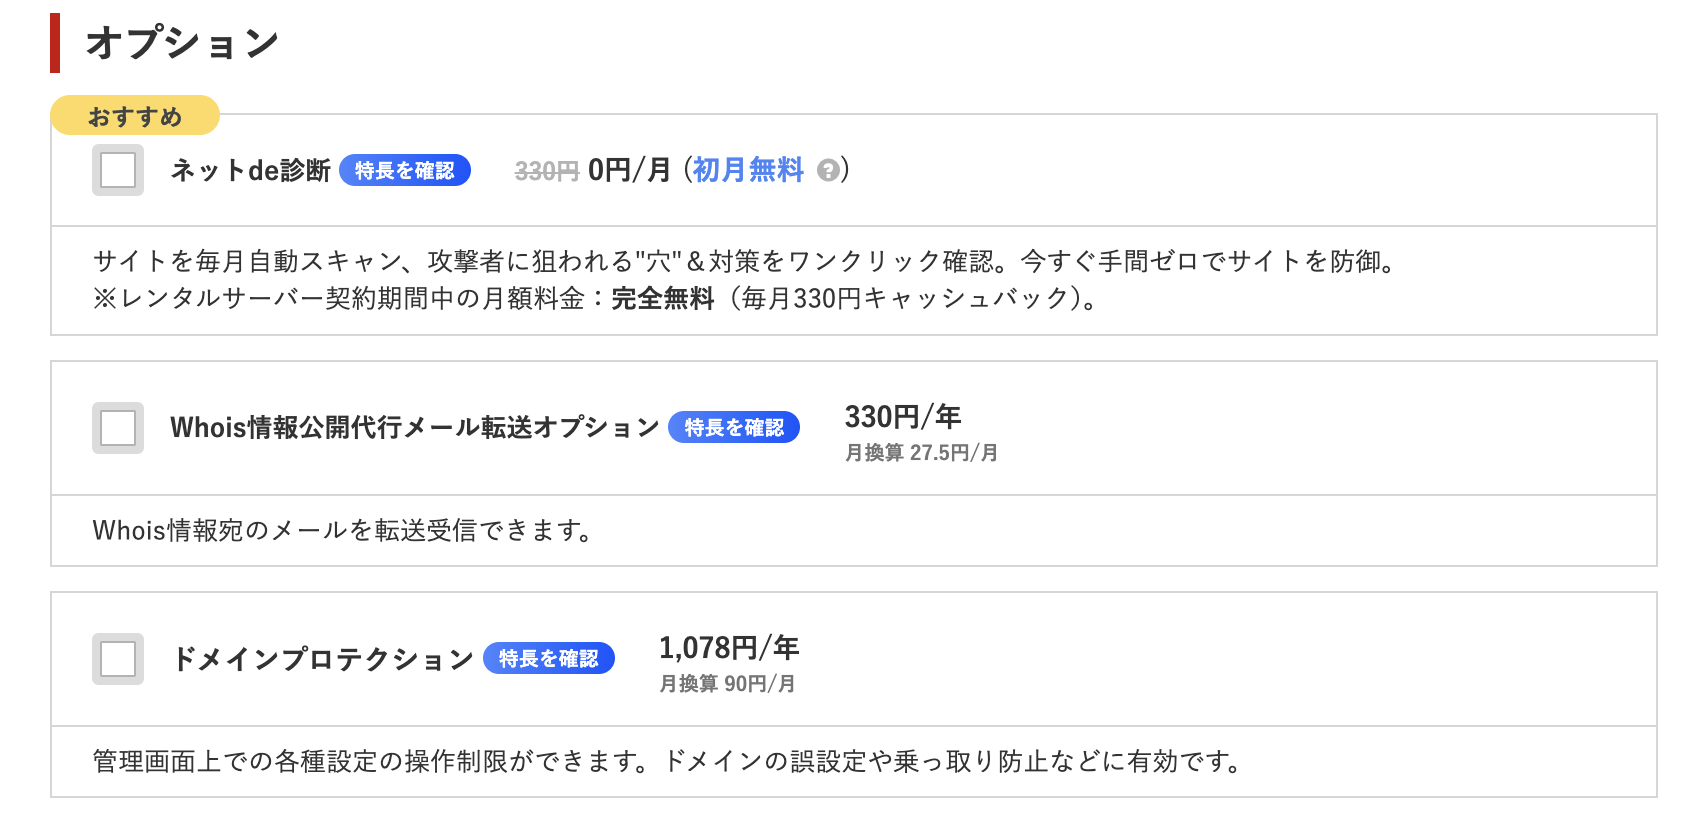Click the struck-through 330円 price
1690x824 pixels.
coord(546,172)
